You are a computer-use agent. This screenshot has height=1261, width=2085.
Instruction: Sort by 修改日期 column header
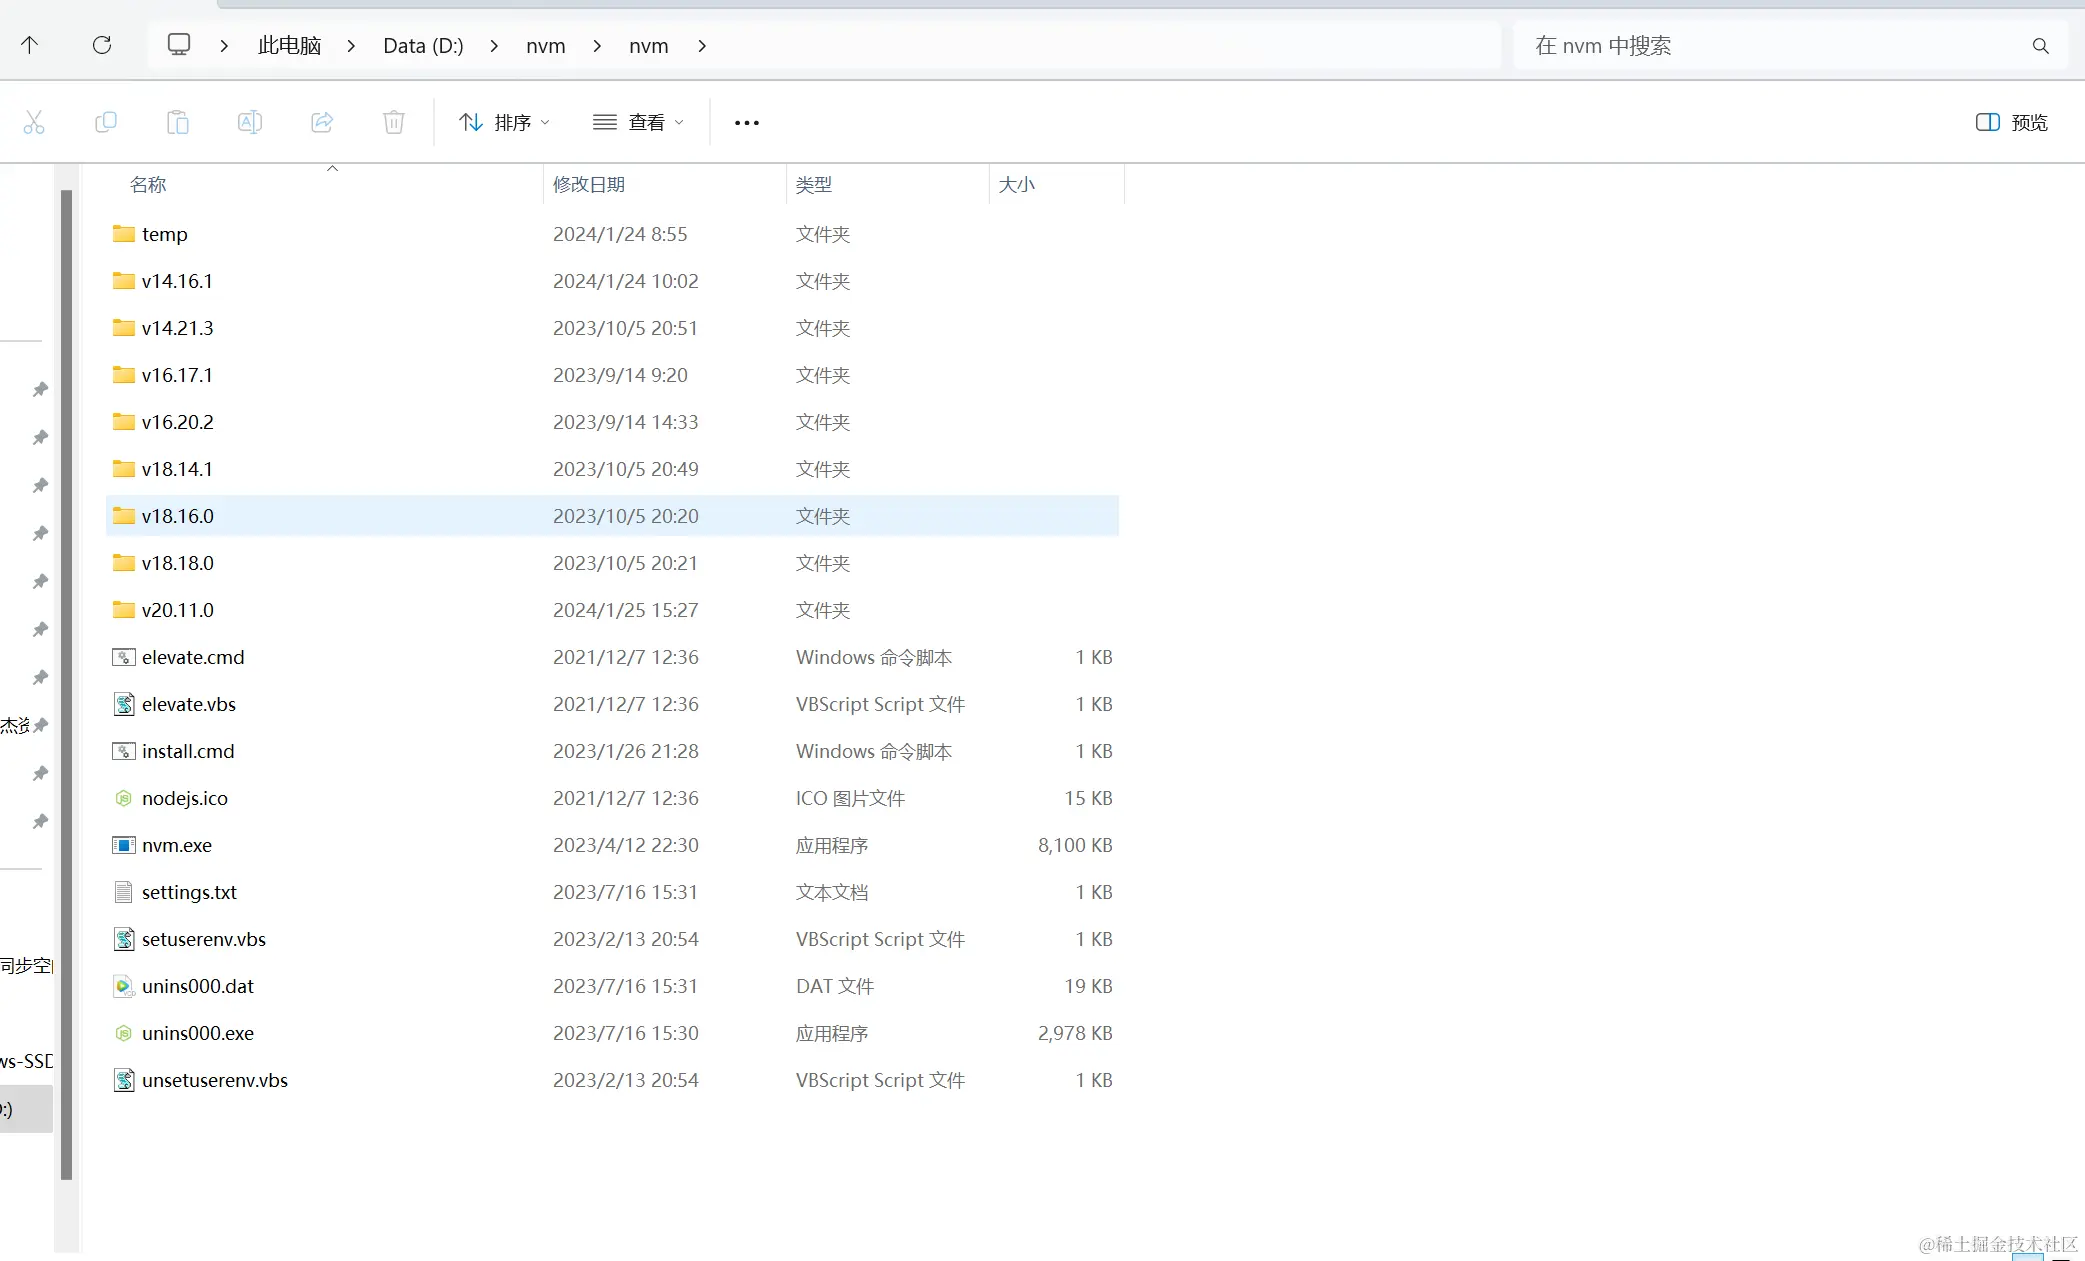click(589, 184)
